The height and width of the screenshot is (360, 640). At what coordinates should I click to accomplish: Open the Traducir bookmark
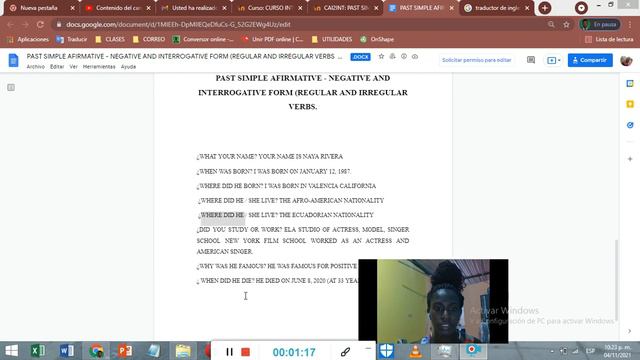point(72,39)
